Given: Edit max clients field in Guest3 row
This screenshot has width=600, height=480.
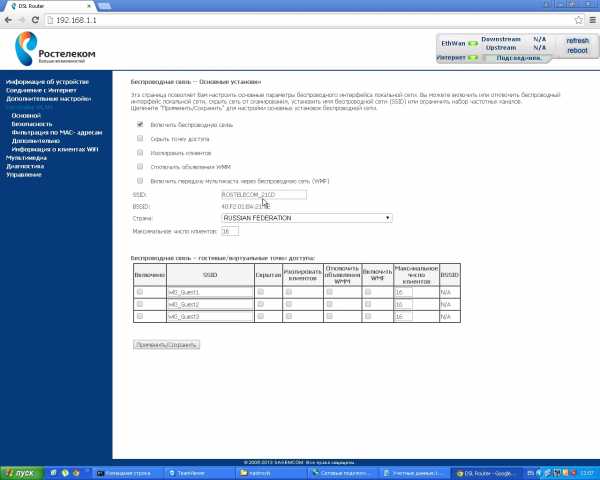Looking at the screenshot, I should pos(403,317).
